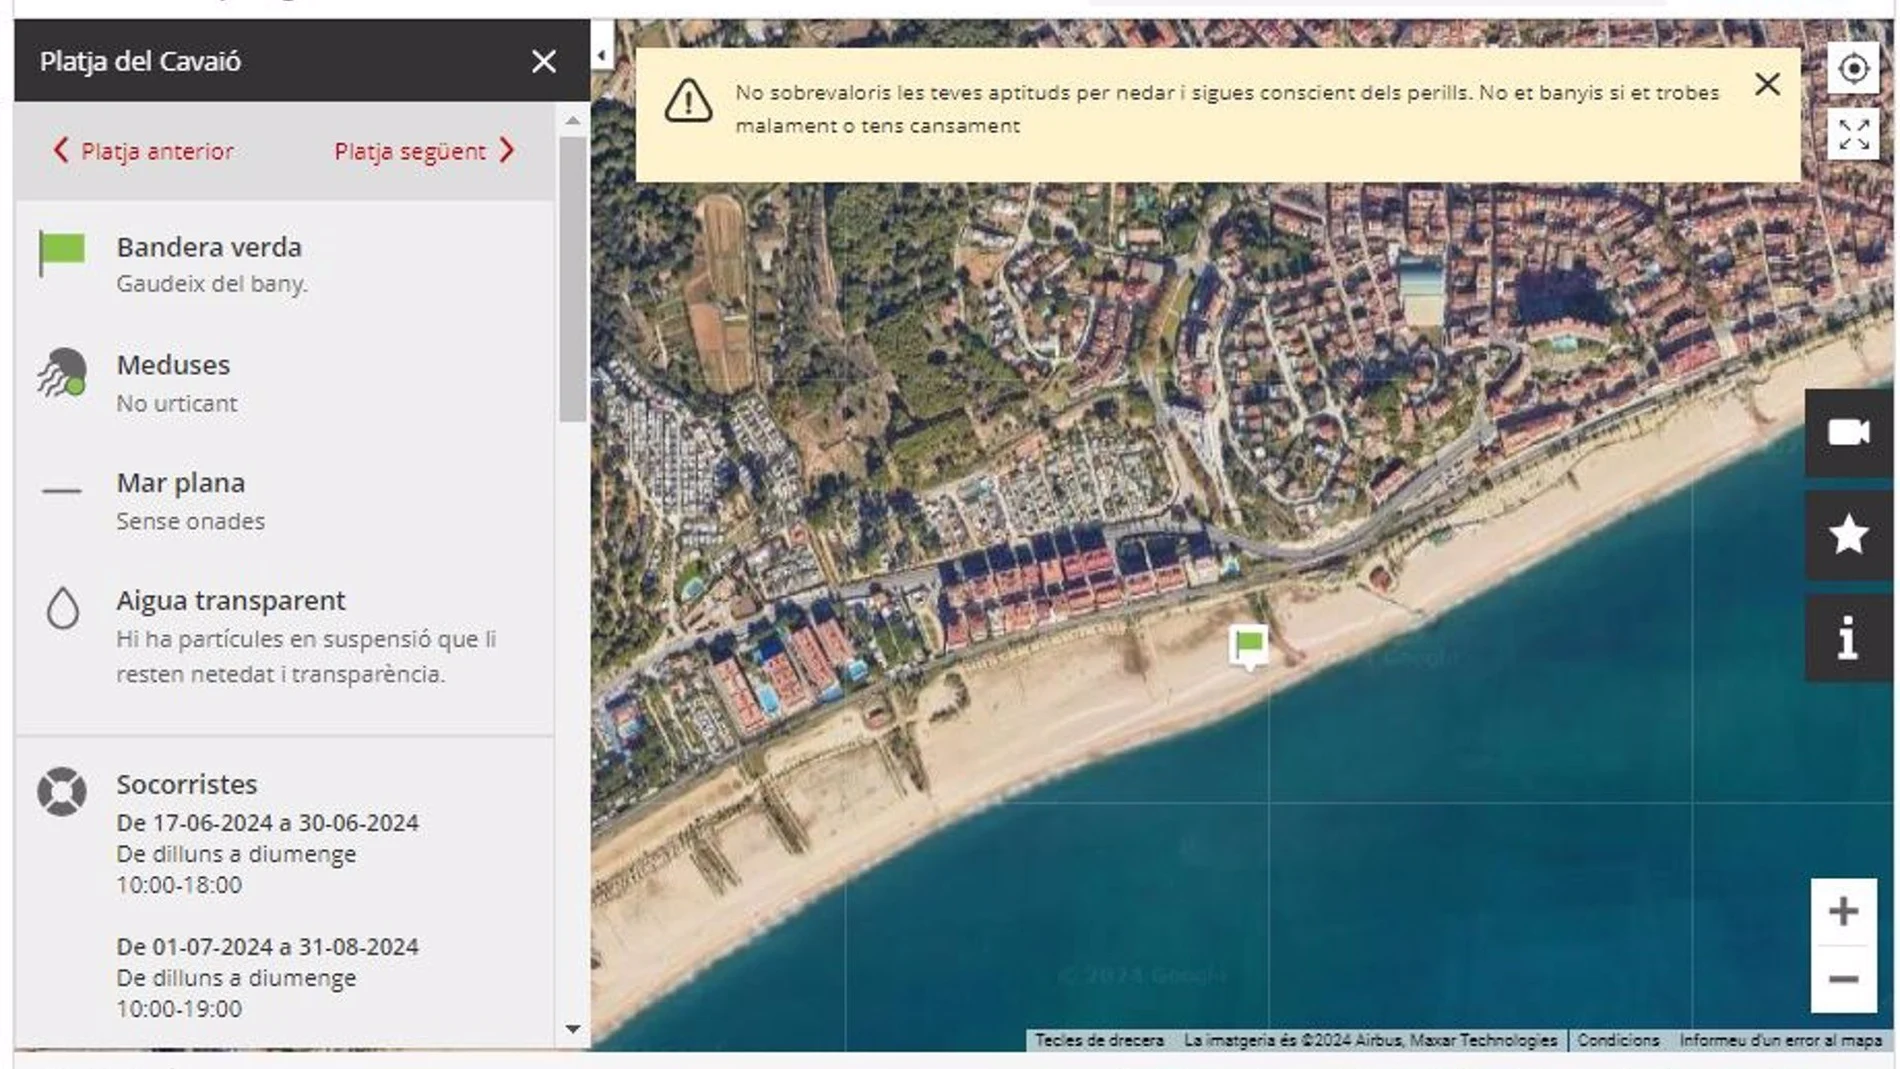This screenshot has width=1900, height=1069.
Task: Click the Aigua transparent water drop icon
Action: pos(63,607)
